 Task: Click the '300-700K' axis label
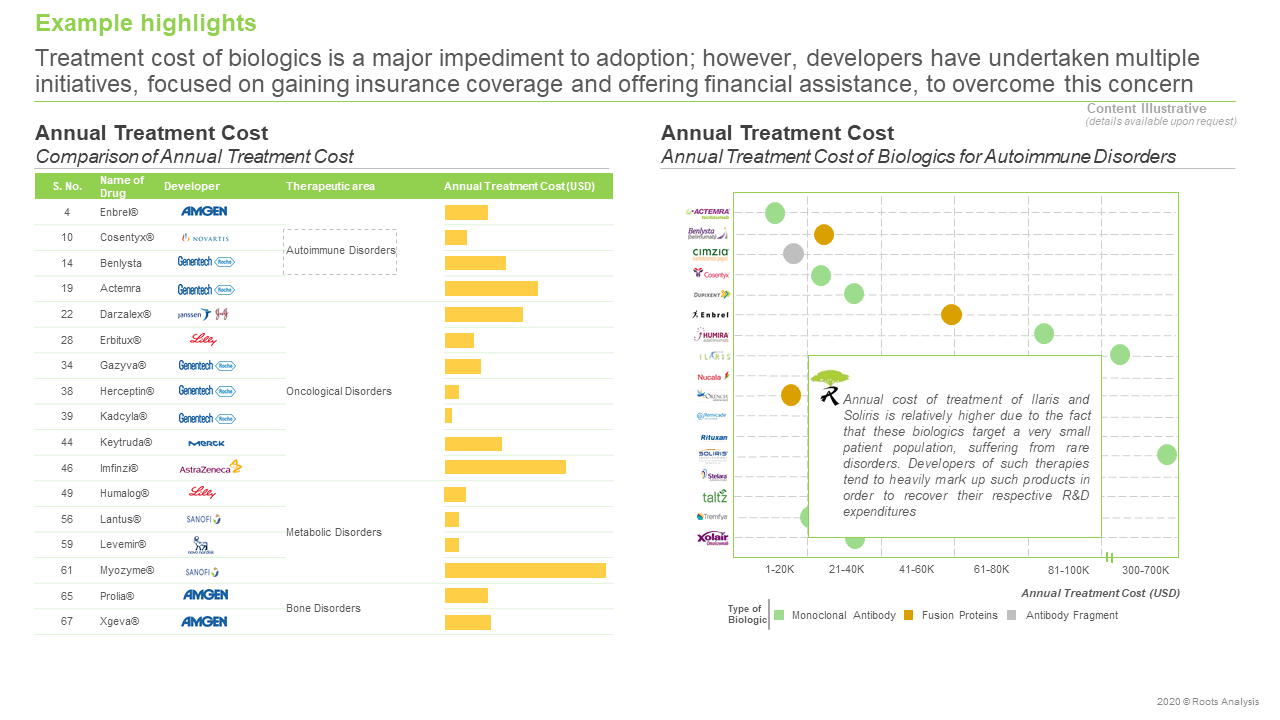tap(1145, 570)
